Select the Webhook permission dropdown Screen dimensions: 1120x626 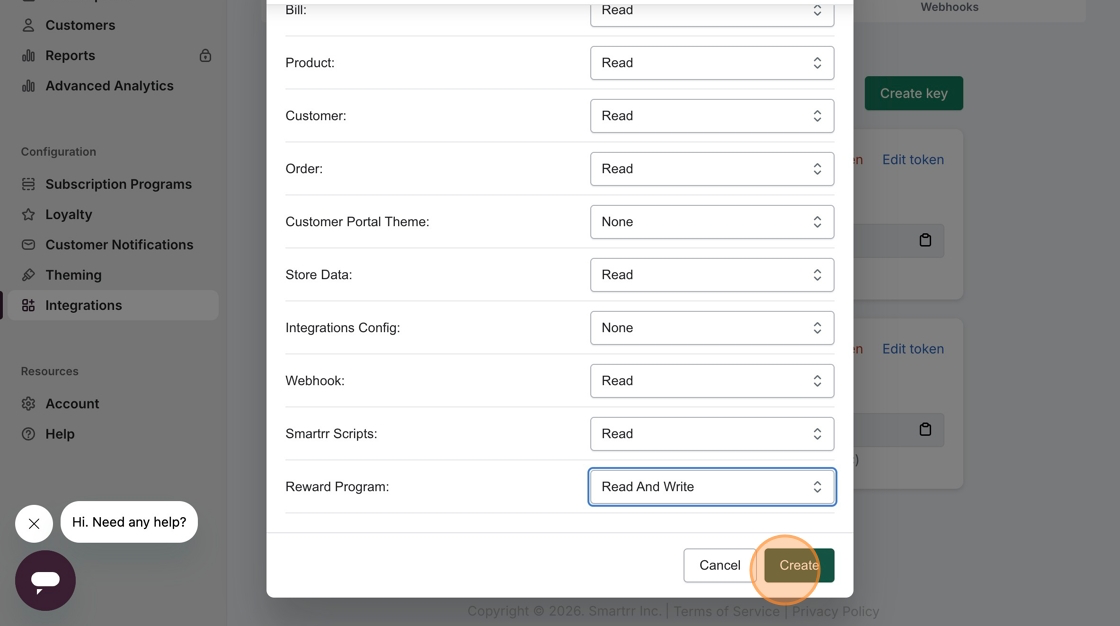click(712, 381)
